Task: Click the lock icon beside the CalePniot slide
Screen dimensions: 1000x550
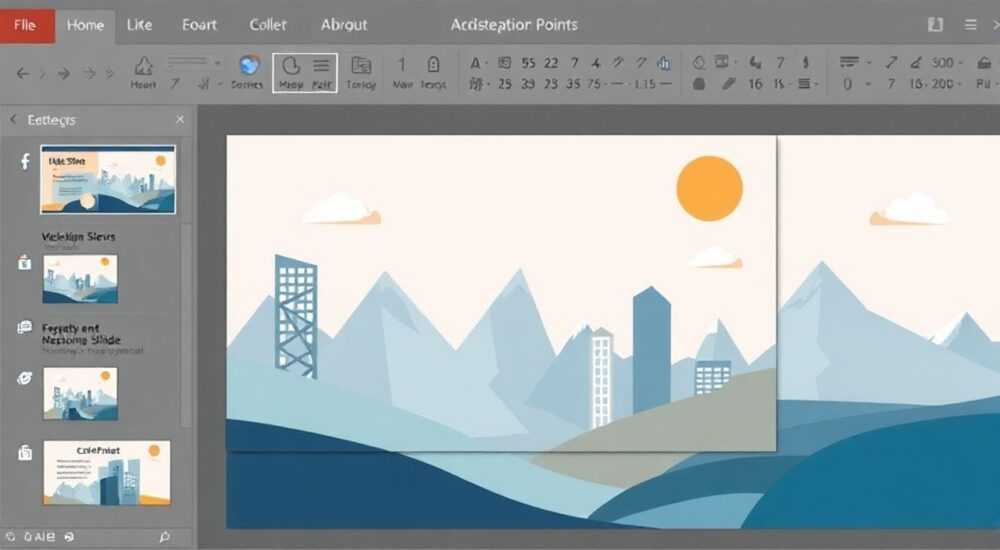Action: [x=25, y=452]
